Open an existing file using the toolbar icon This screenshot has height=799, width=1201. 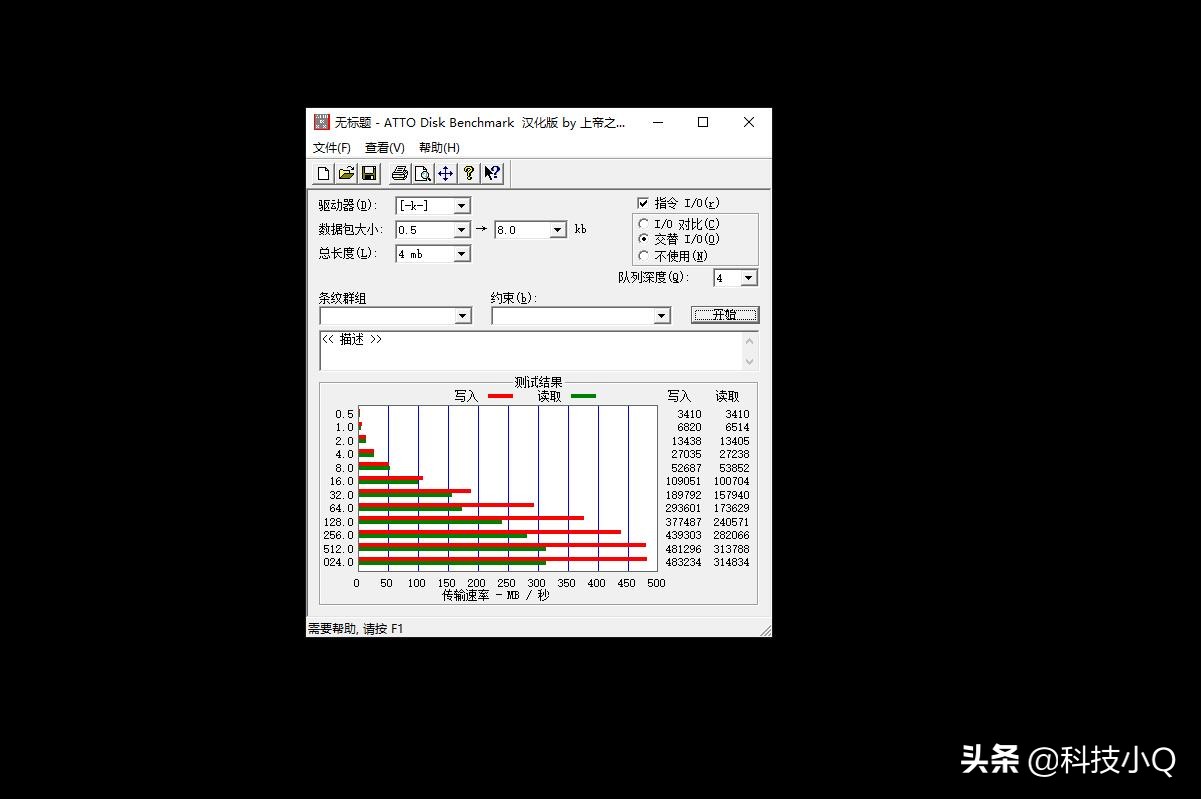click(x=346, y=173)
